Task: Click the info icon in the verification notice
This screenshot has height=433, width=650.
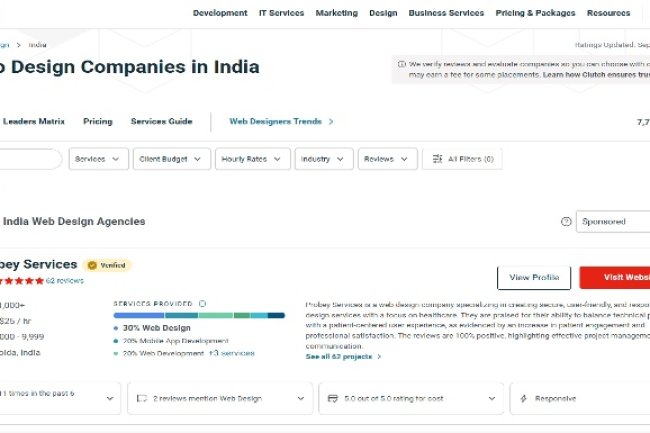Action: point(400,65)
